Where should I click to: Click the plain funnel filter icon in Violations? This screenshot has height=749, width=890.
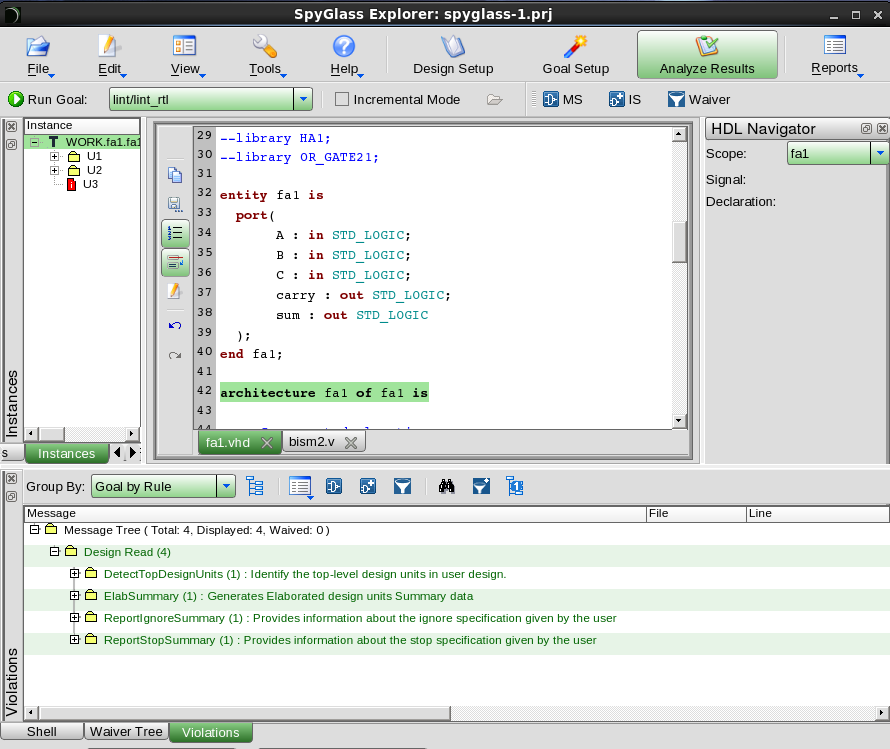click(402, 486)
